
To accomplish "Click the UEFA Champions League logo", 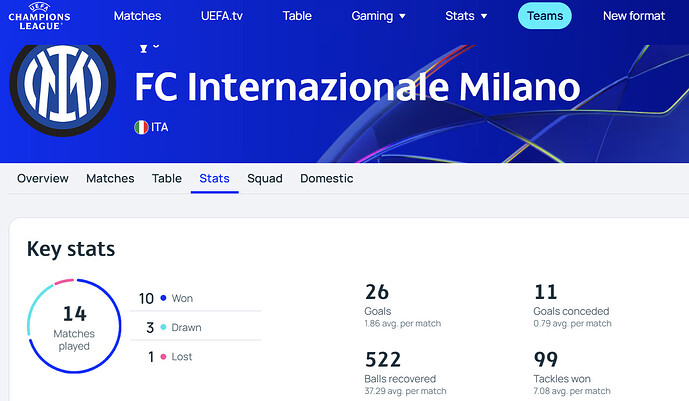I will point(40,16).
